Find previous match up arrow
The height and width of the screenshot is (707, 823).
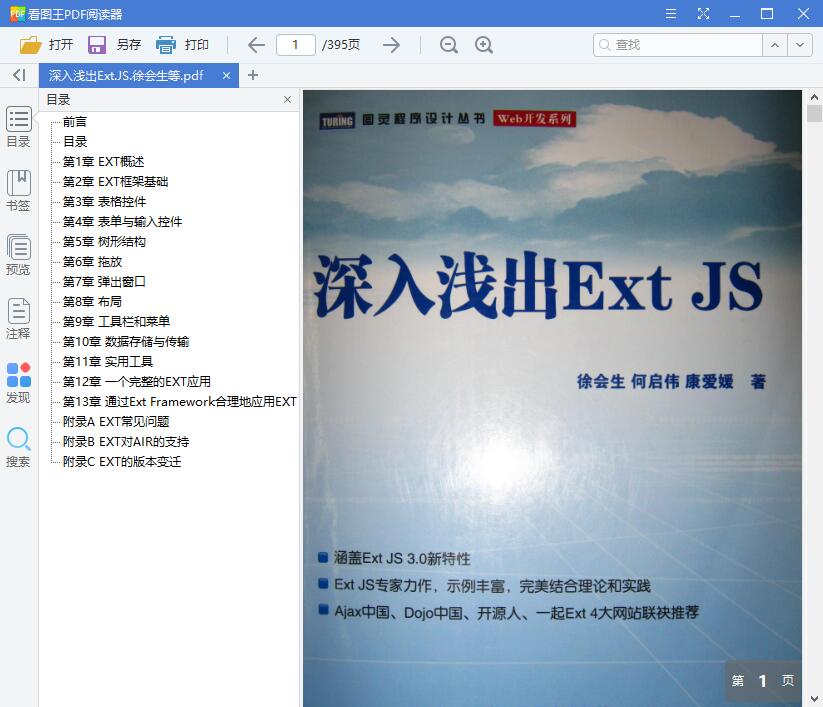pyautogui.click(x=775, y=45)
